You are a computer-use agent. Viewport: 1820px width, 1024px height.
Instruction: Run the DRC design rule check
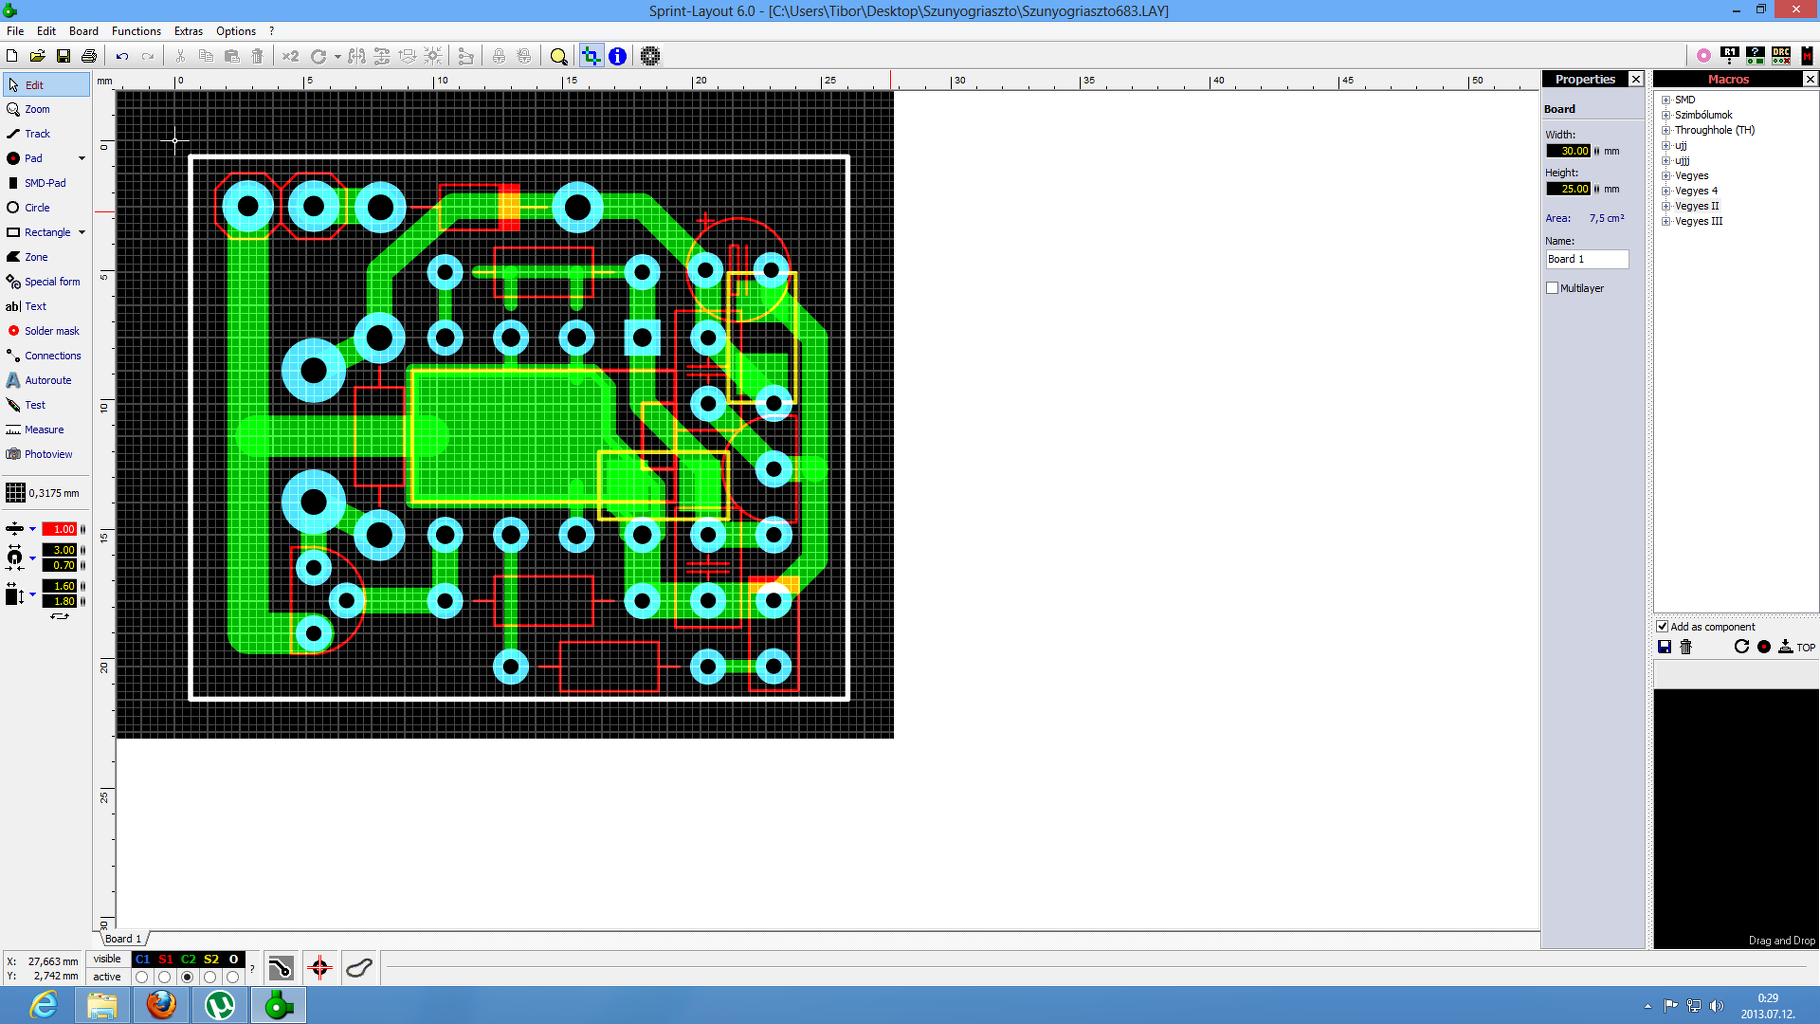1781,56
